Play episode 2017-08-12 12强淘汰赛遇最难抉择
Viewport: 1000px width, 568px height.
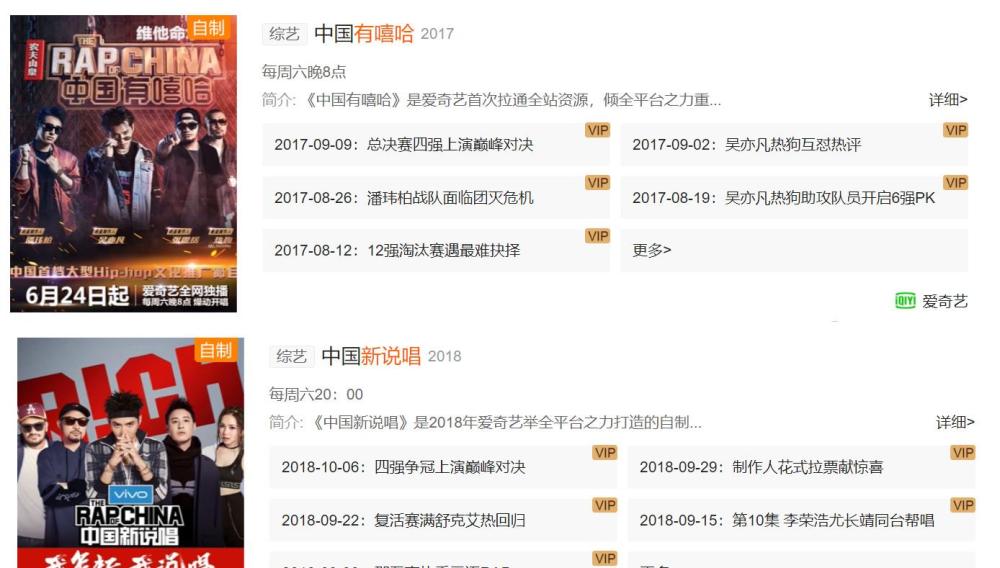click(x=436, y=251)
